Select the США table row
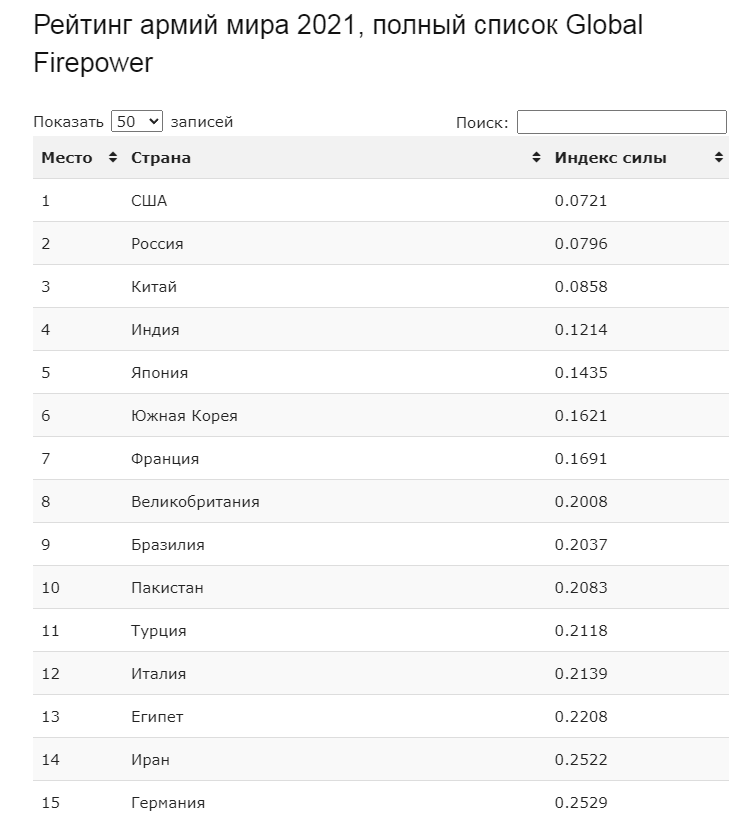 click(x=381, y=201)
